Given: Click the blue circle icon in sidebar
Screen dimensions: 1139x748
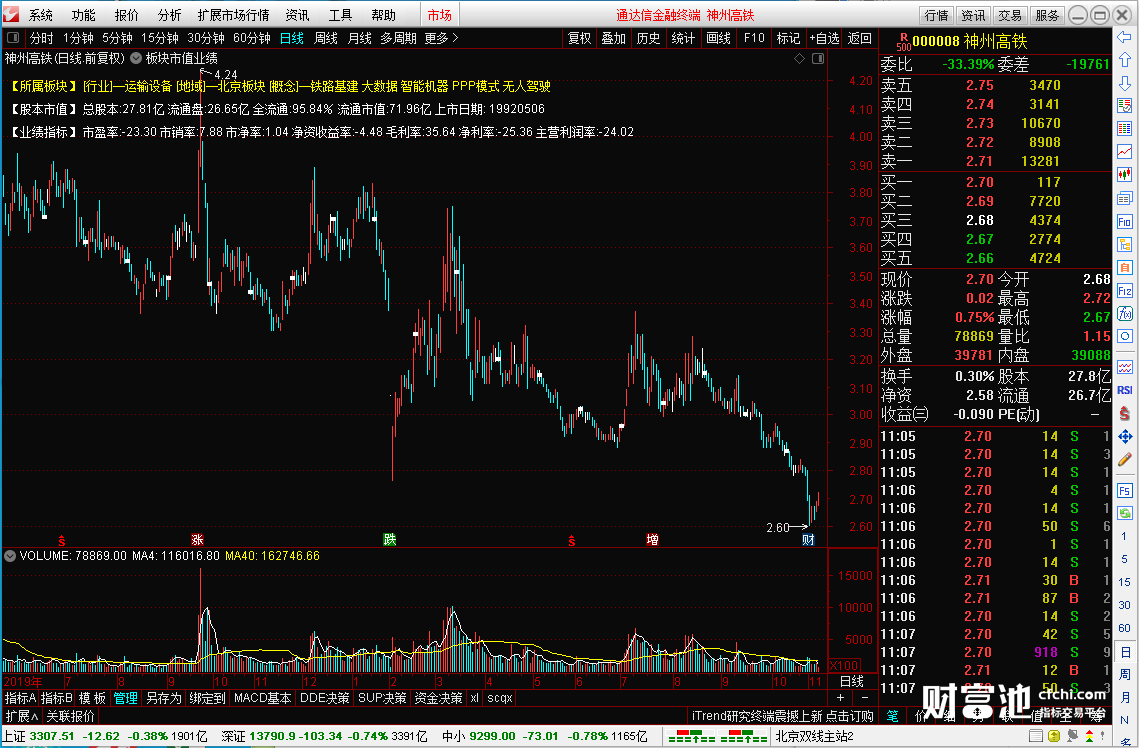Looking at the screenshot, I should click(x=1124, y=337).
